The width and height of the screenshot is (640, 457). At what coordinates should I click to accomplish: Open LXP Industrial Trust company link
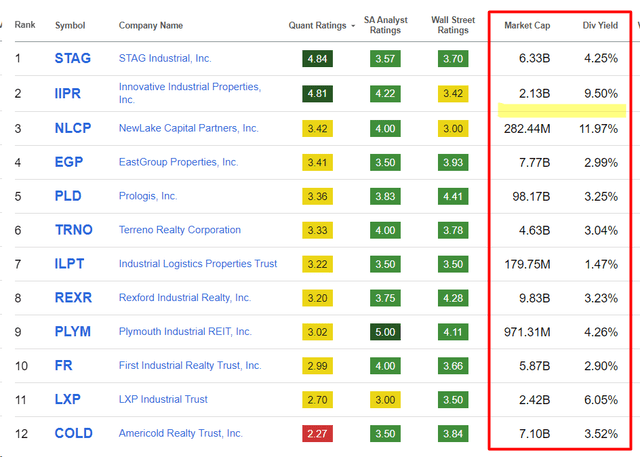point(163,399)
